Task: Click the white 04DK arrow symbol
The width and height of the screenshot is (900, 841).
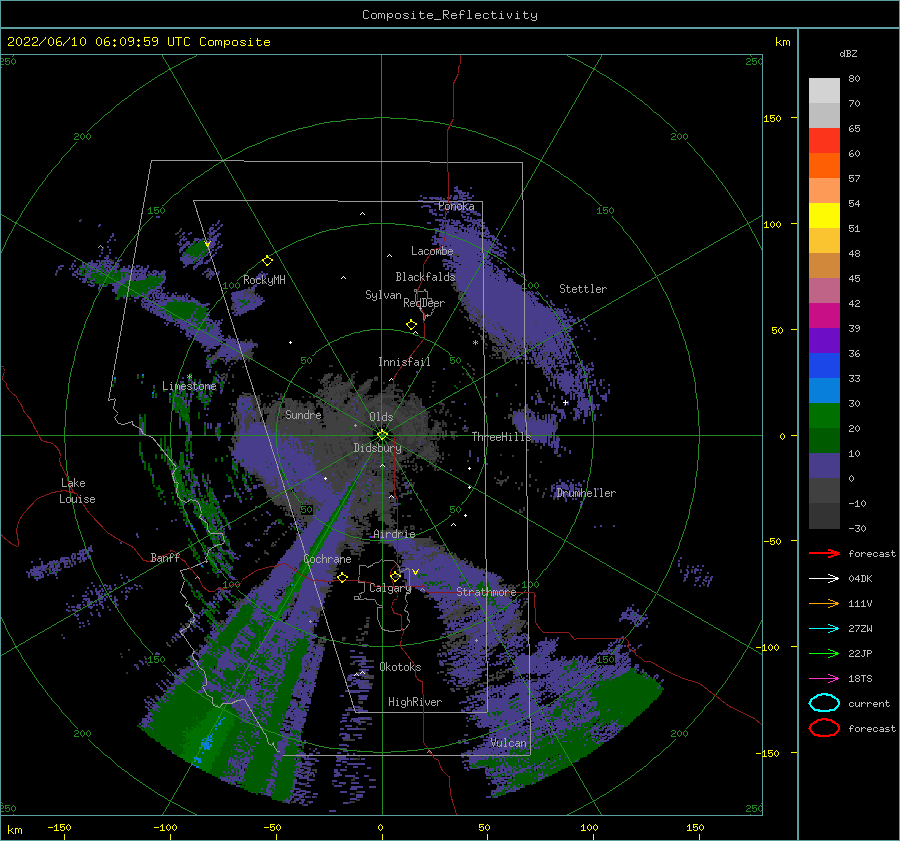Action: point(824,578)
